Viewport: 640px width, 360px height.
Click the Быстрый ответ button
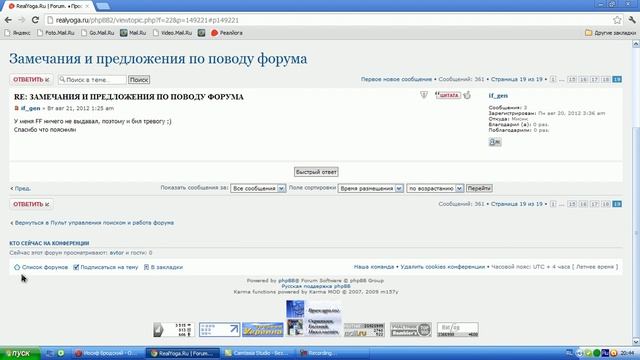[316, 172]
